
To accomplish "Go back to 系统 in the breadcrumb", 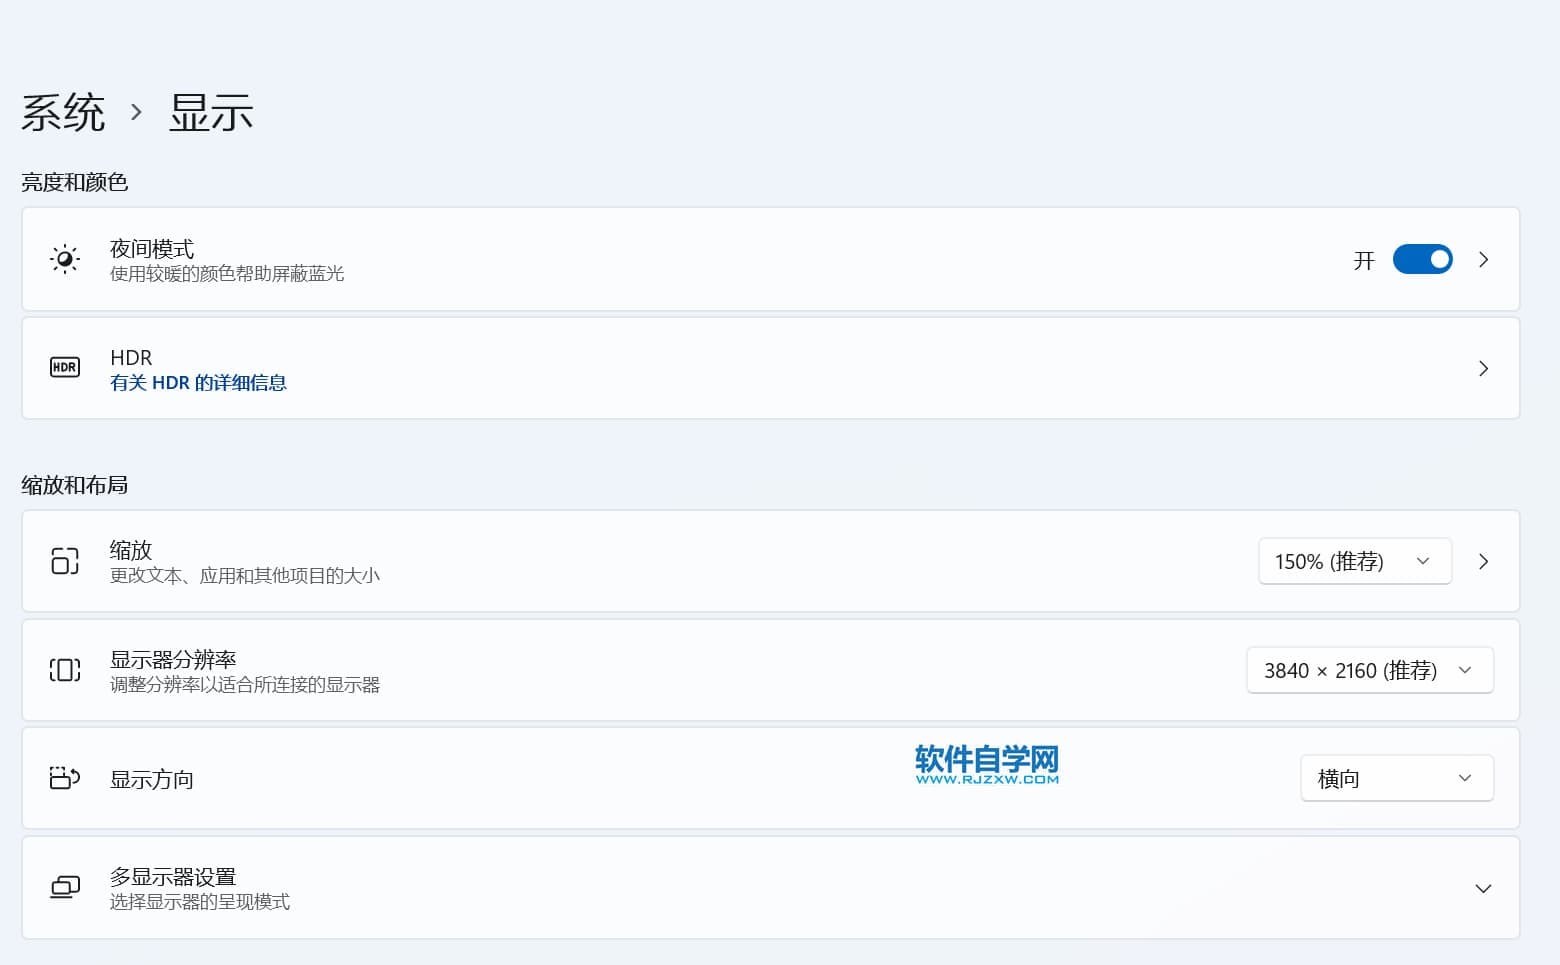I will [x=63, y=112].
